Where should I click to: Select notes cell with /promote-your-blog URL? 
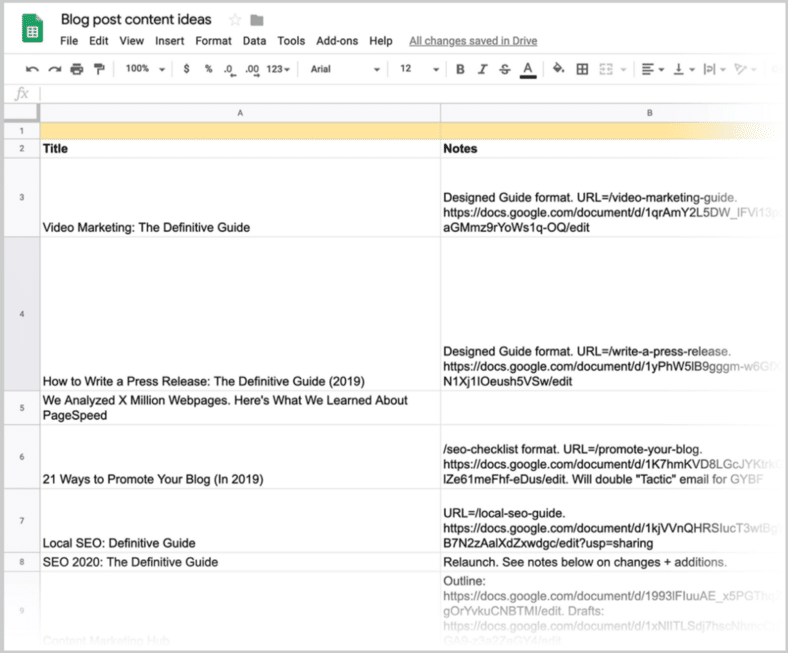coord(612,457)
